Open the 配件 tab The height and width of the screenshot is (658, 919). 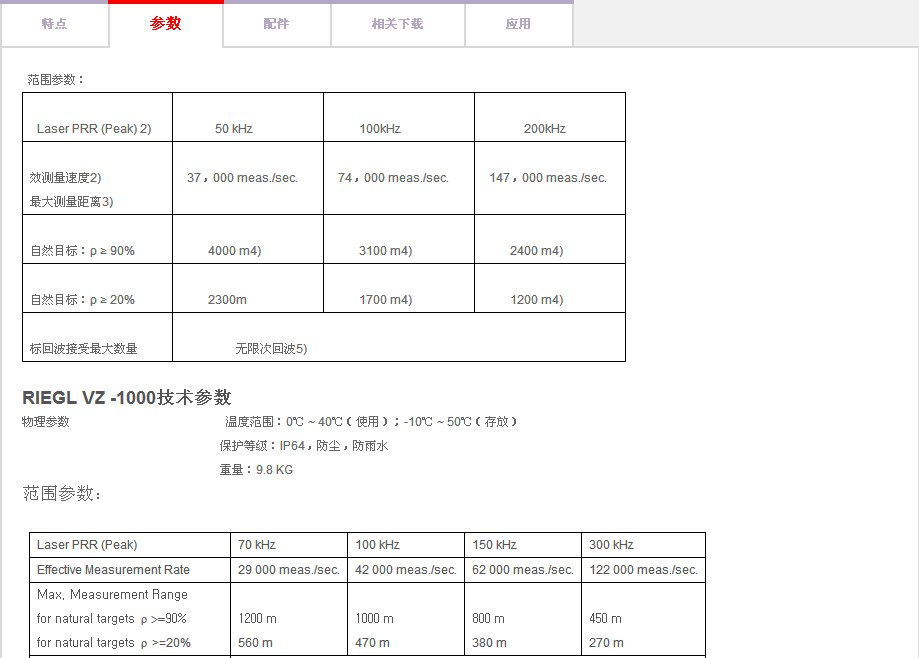pos(276,24)
